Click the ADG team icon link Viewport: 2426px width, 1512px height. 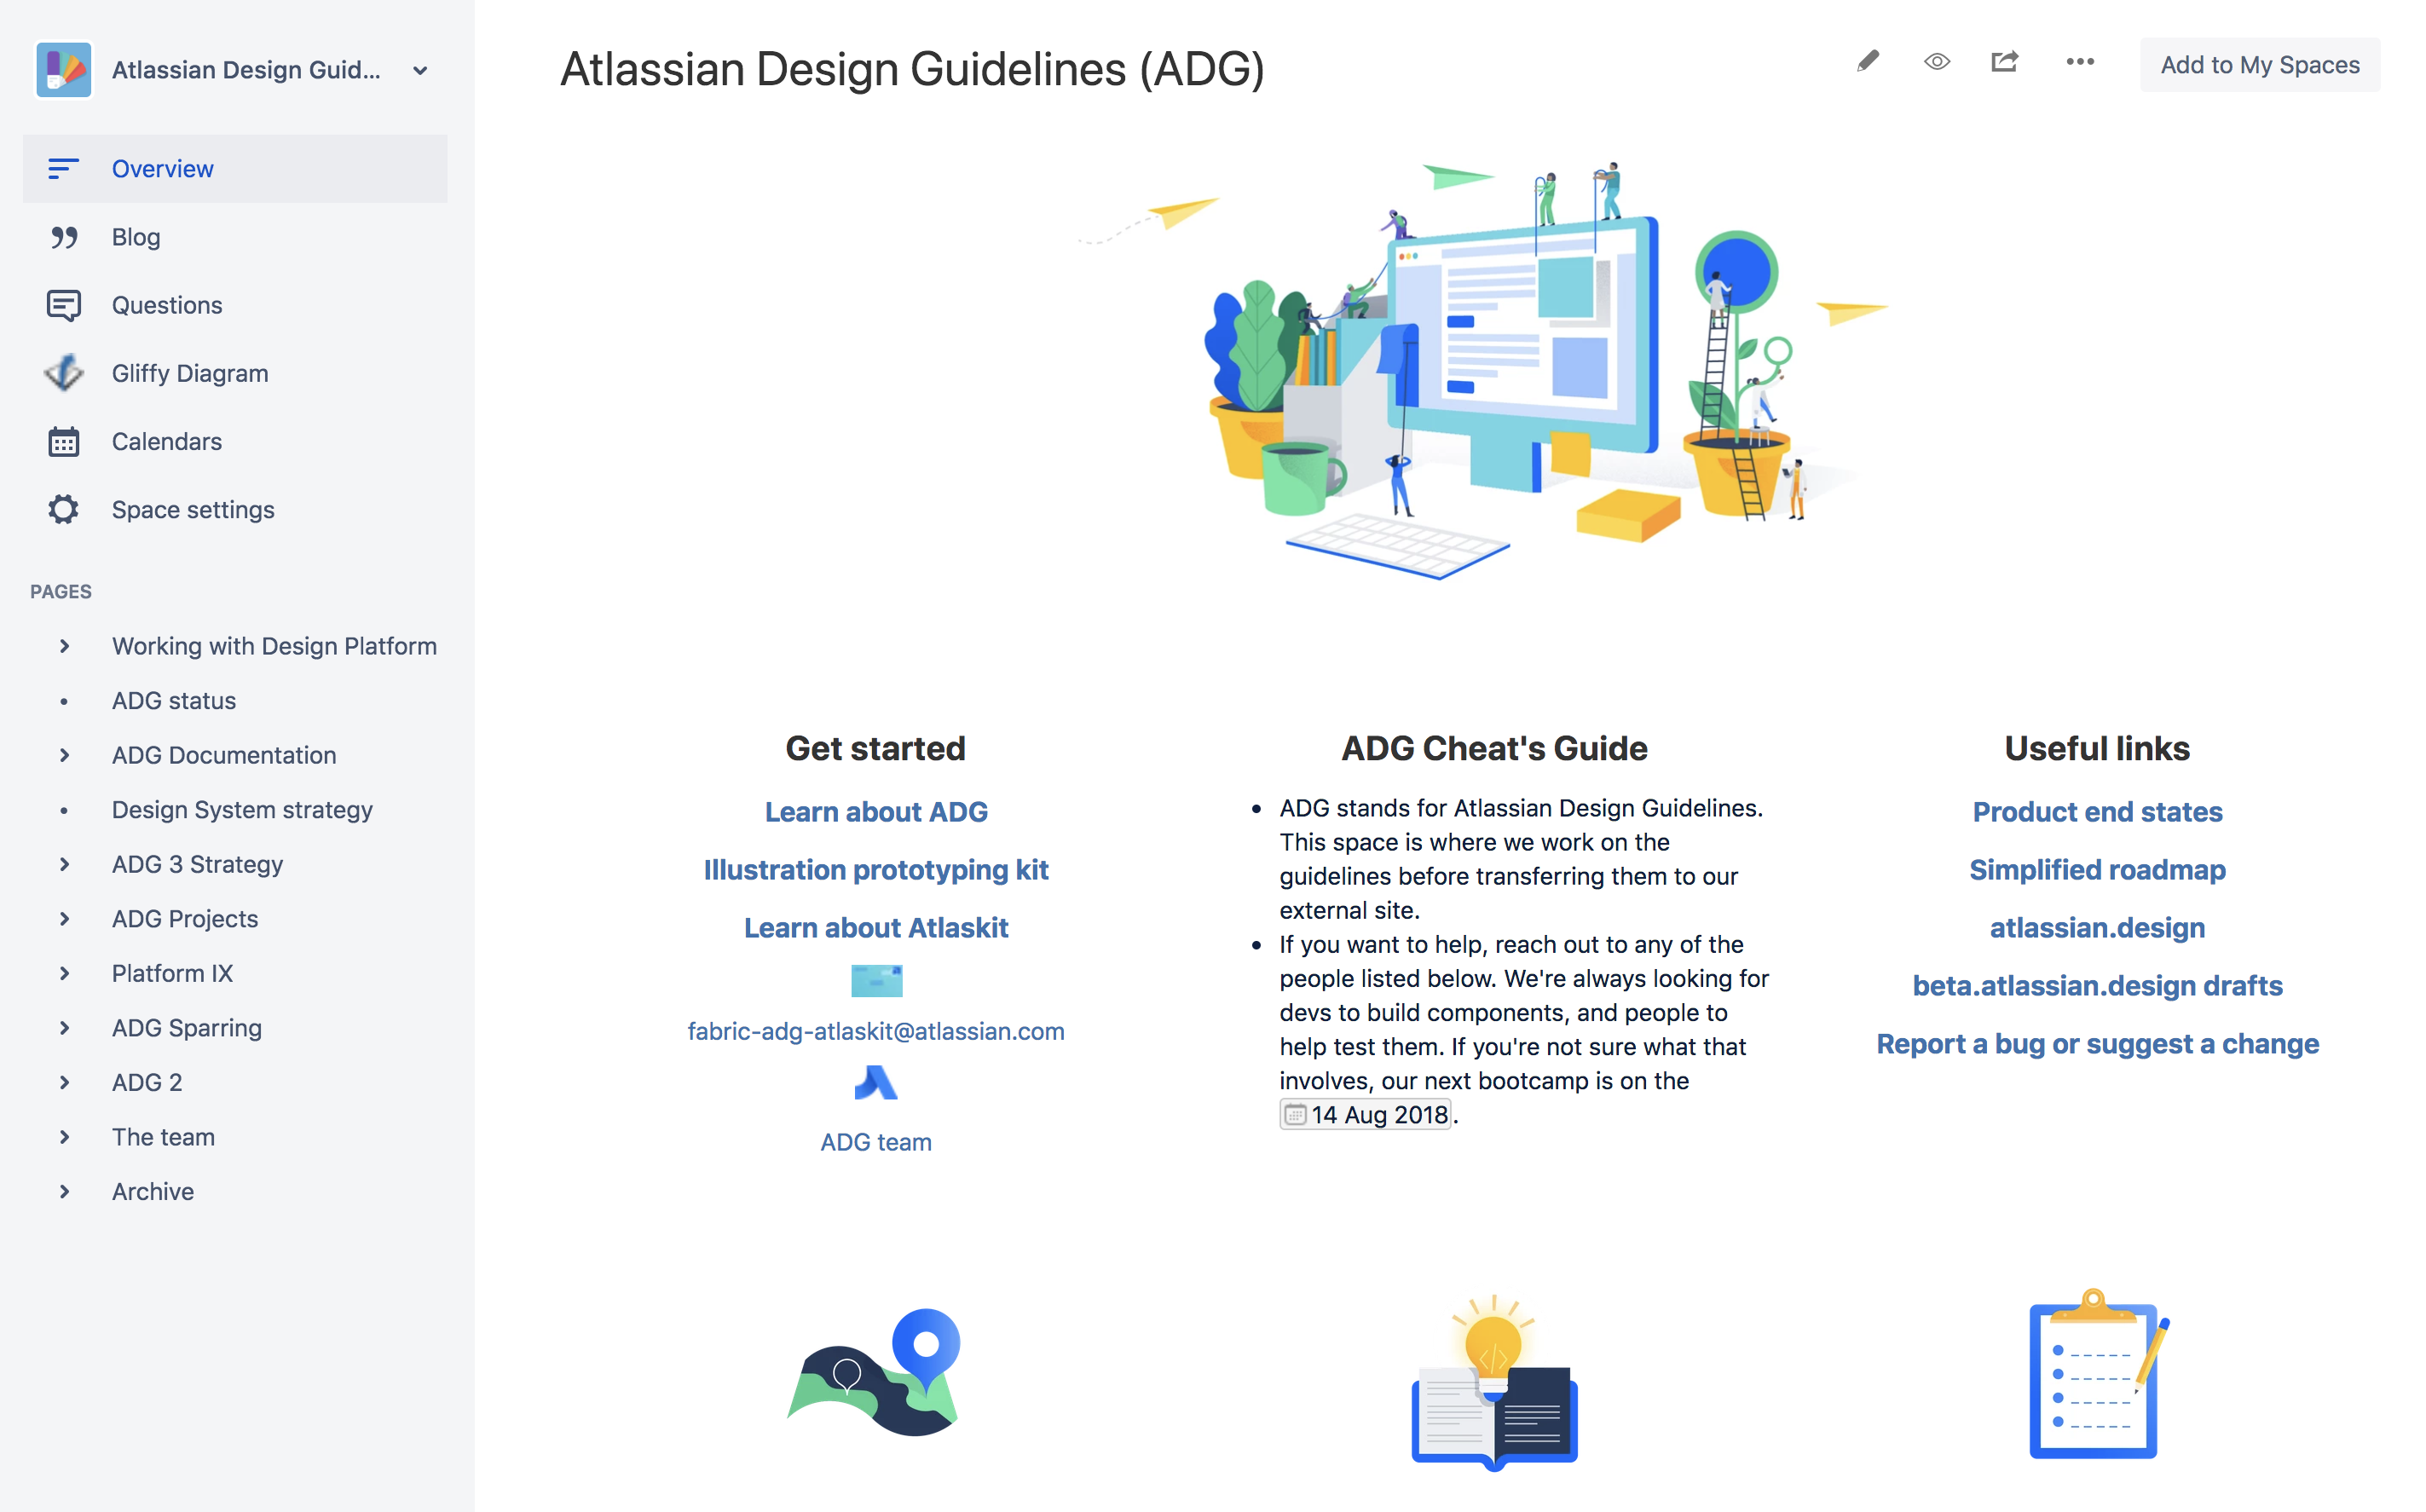coord(876,1083)
